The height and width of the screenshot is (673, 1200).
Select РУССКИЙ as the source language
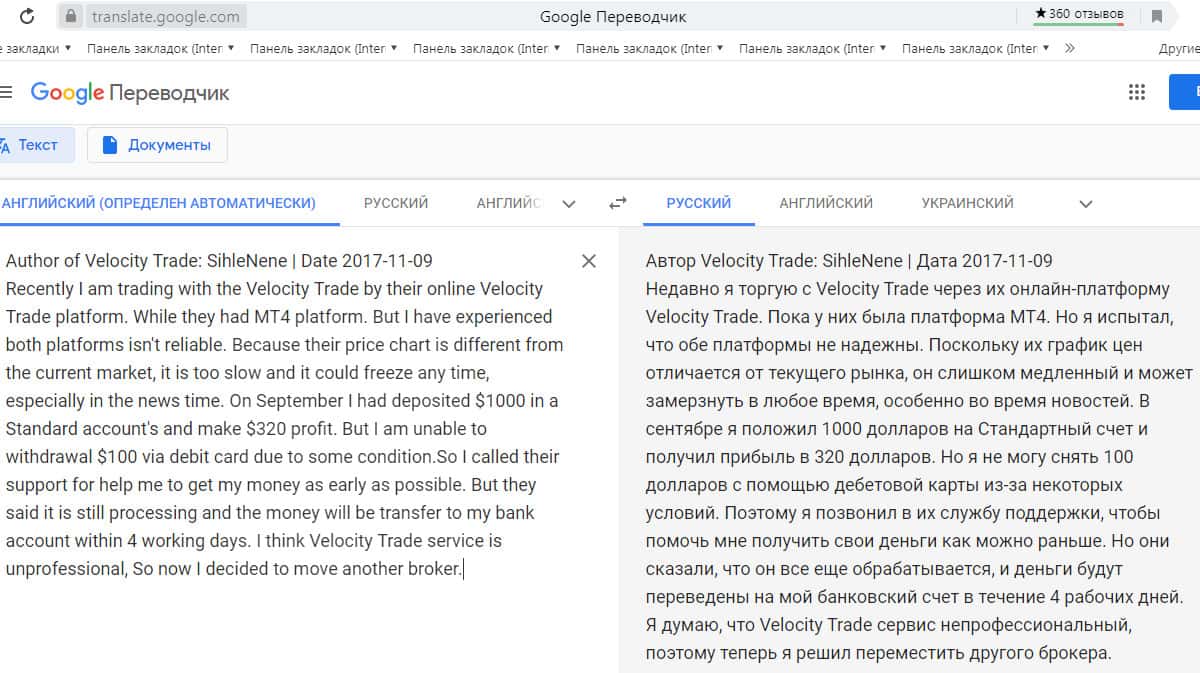click(396, 203)
